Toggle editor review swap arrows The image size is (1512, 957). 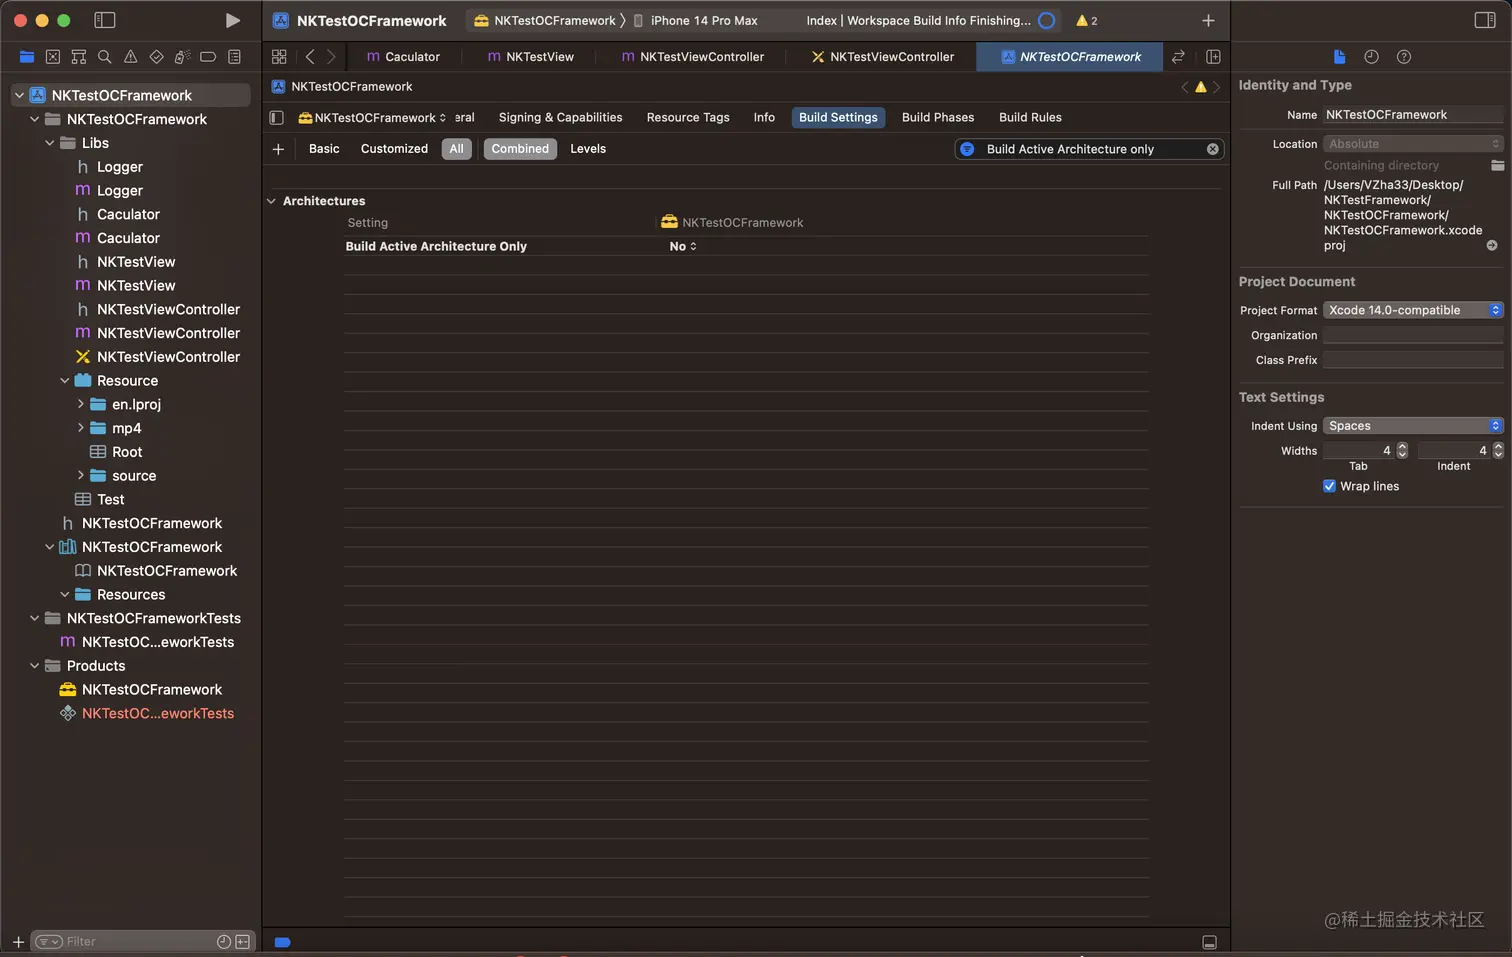click(x=1179, y=57)
